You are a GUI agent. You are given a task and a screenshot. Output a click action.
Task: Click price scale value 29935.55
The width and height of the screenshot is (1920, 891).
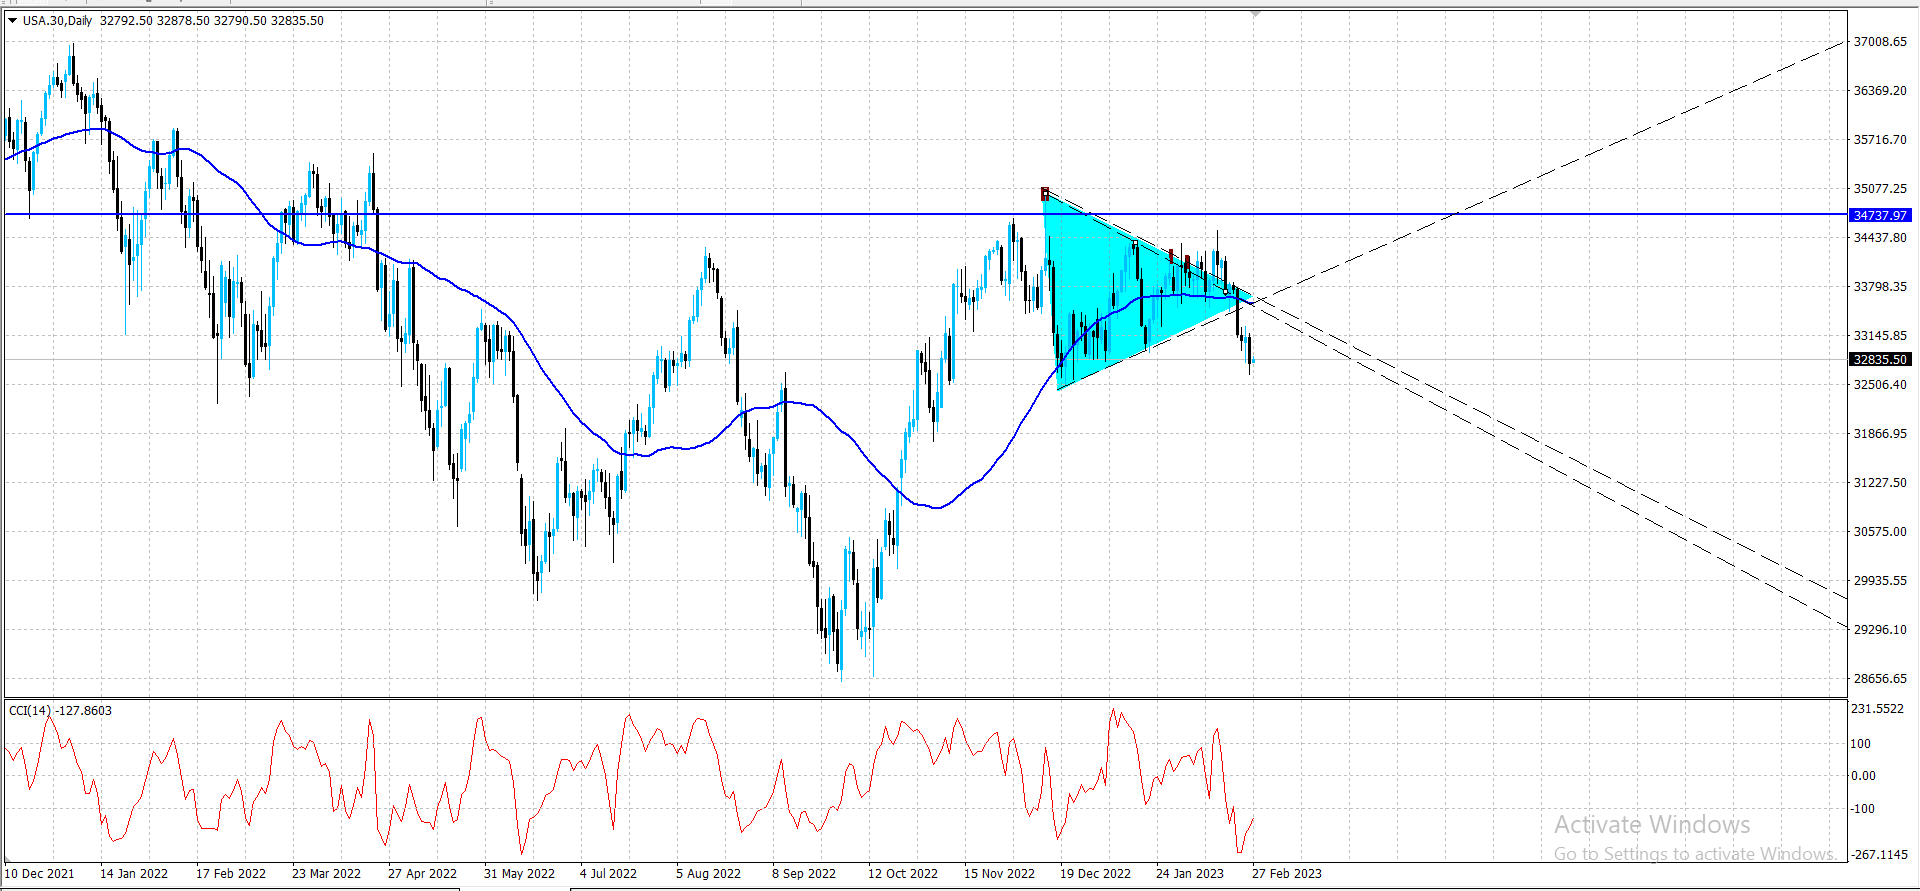1880,581
